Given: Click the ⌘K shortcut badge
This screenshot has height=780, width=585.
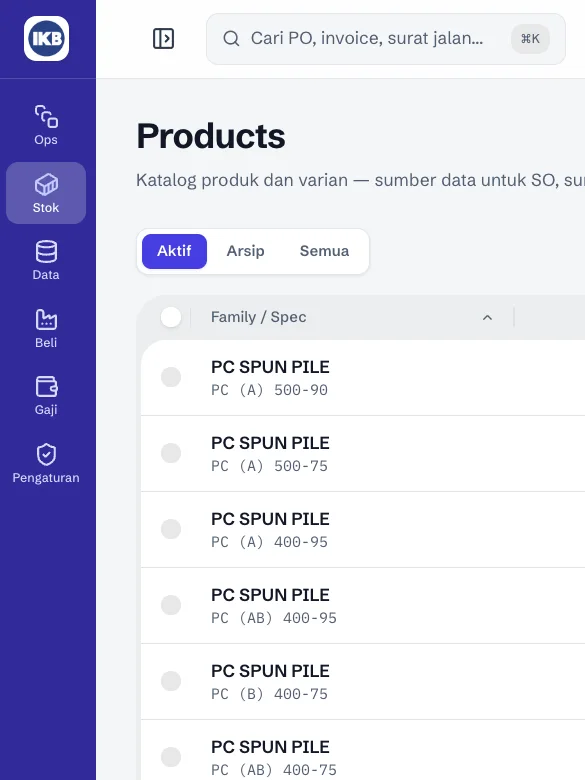Looking at the screenshot, I should coord(530,39).
